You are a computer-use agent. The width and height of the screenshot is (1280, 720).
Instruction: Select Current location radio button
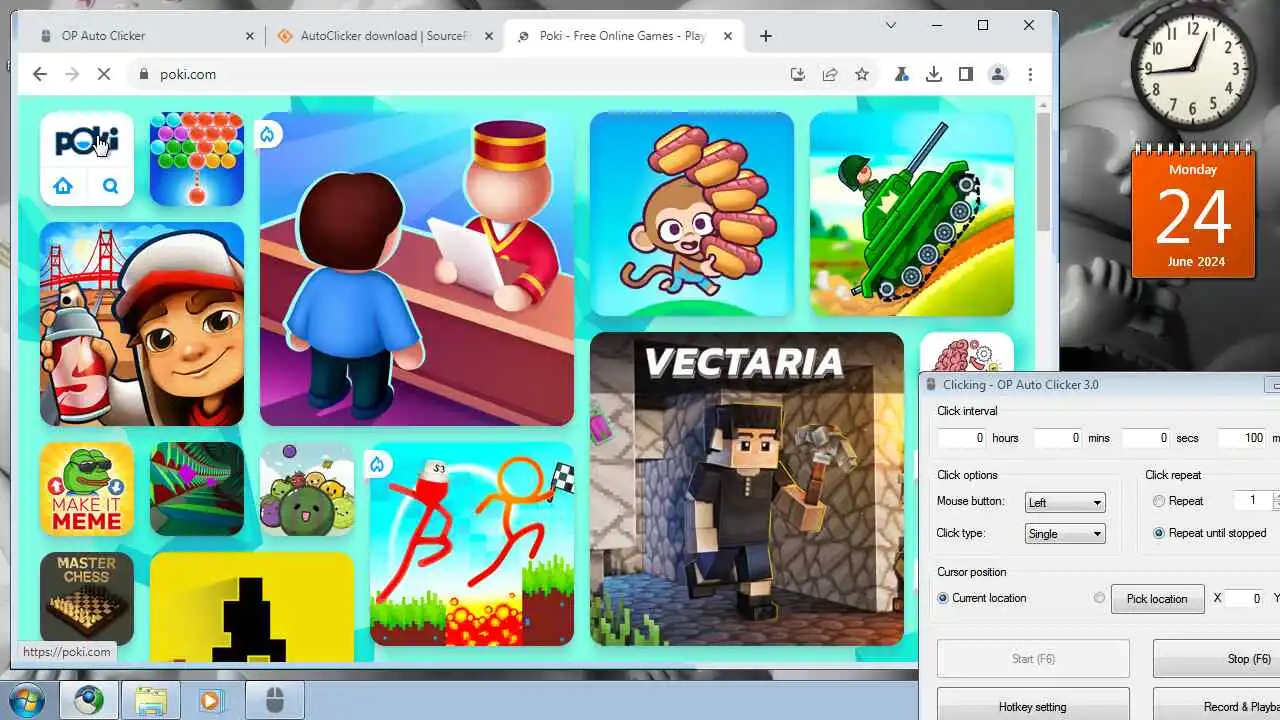click(x=943, y=598)
